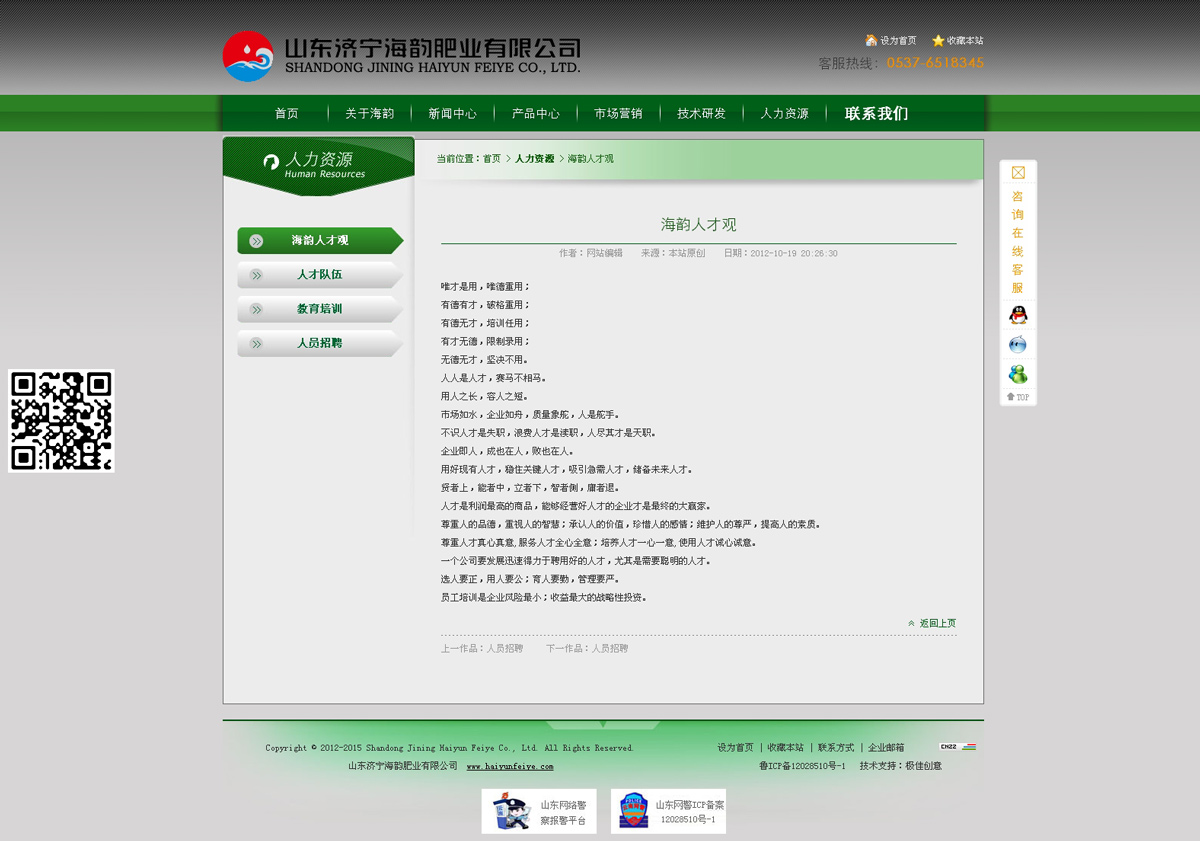Click 鲁ICP备12028510号-1 footer link
The width and height of the screenshot is (1200, 841).
point(803,766)
